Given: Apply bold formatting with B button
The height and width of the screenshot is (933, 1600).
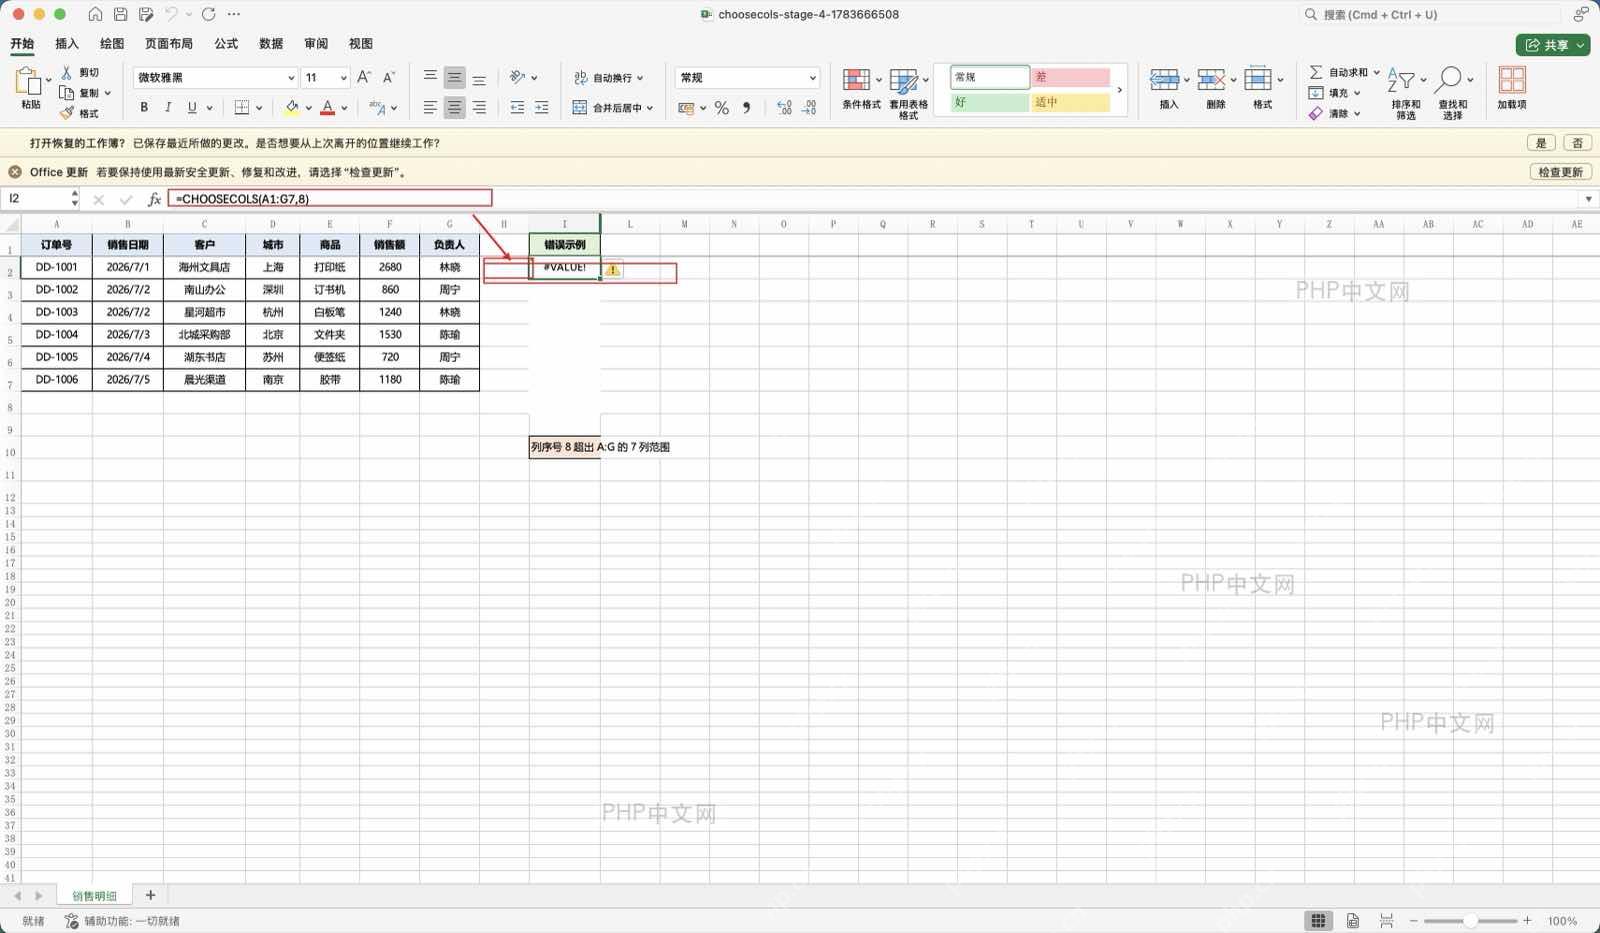Looking at the screenshot, I should pos(144,107).
